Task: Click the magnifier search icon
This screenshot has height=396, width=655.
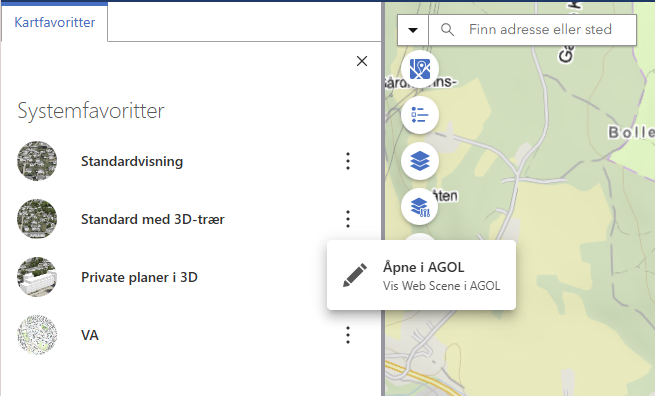Action: point(447,30)
